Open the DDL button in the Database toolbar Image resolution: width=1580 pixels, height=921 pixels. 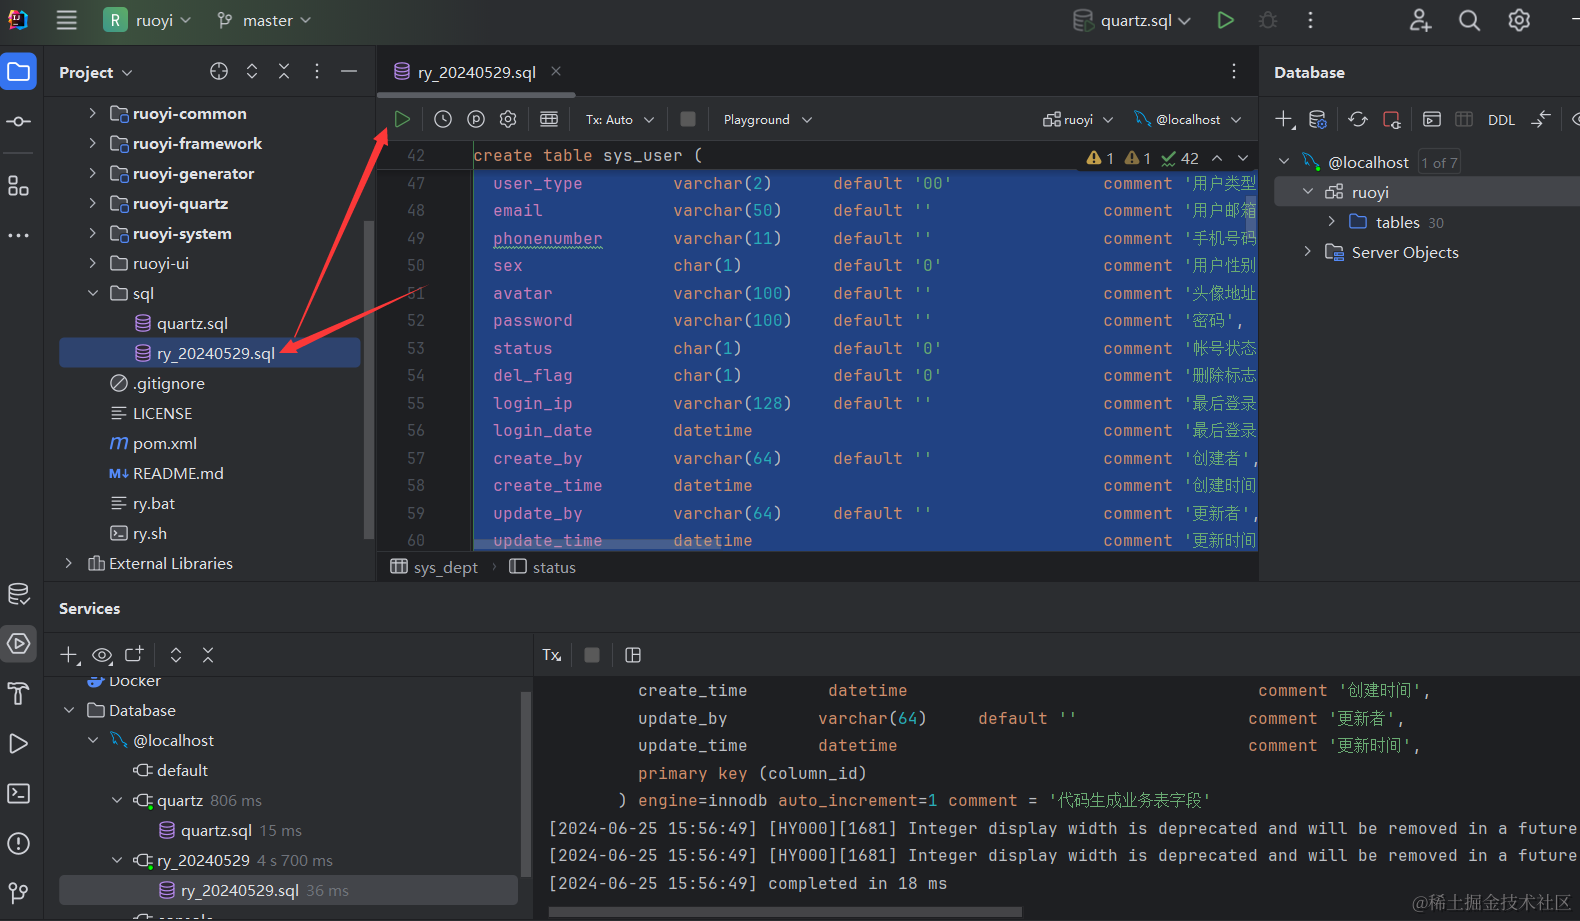[1501, 120]
